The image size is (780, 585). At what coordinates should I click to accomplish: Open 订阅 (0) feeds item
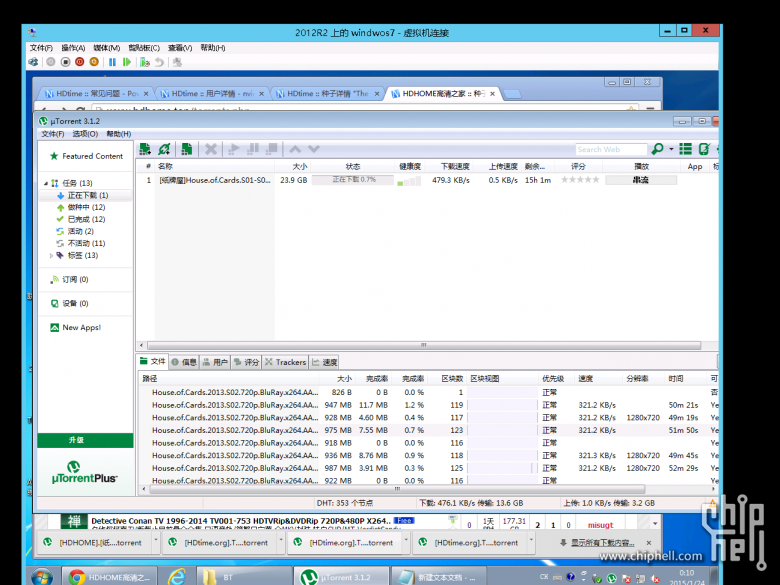click(70, 280)
